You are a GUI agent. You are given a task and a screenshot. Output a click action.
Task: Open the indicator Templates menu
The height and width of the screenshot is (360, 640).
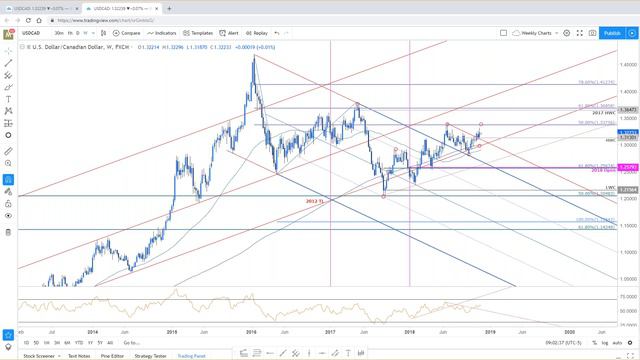(x=198, y=33)
